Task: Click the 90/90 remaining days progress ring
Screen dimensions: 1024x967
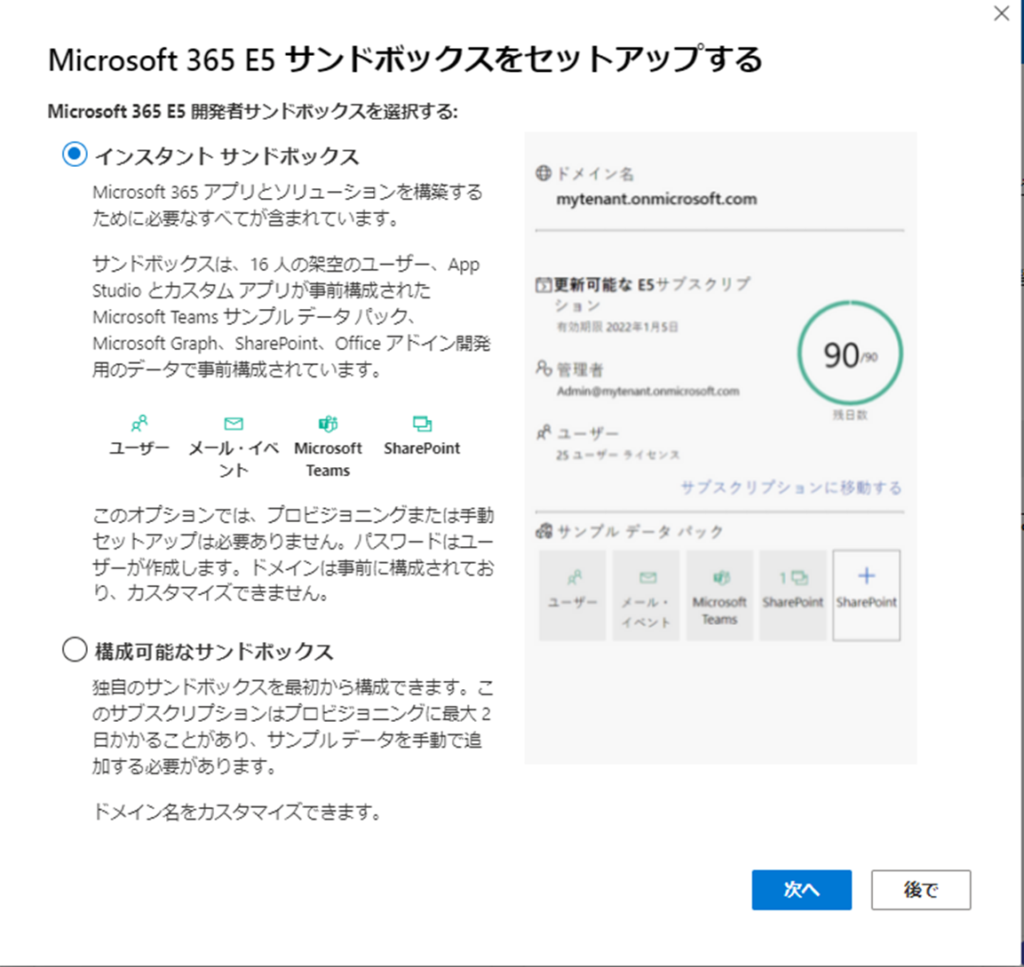Action: click(x=849, y=355)
